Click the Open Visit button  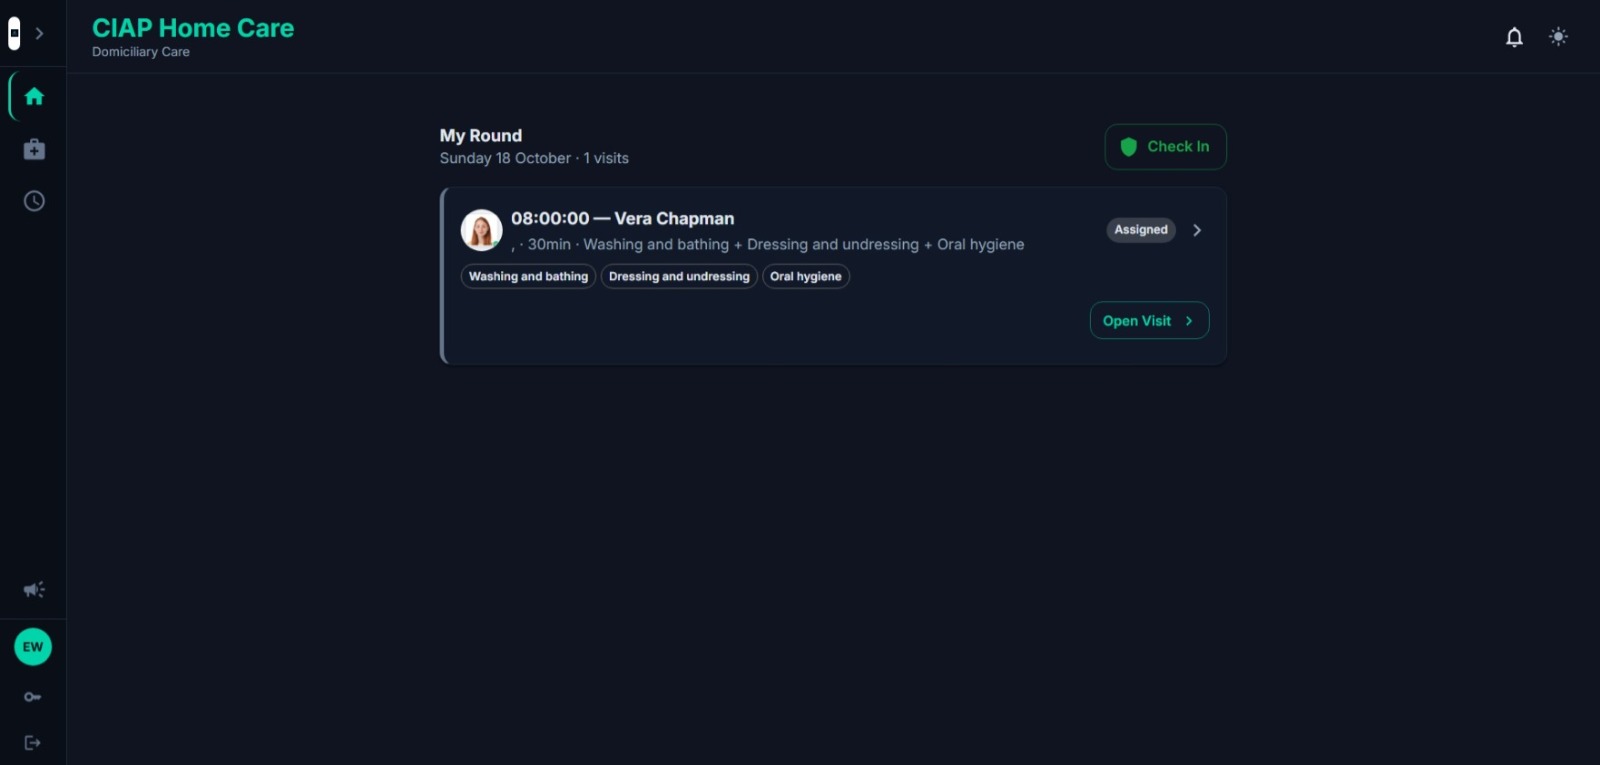[x=1149, y=321]
